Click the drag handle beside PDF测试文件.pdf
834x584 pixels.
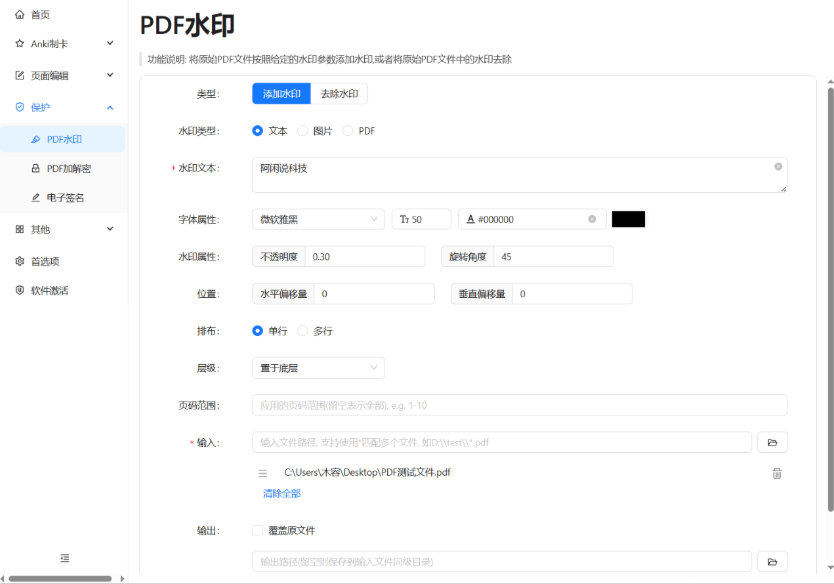pyautogui.click(x=263, y=473)
